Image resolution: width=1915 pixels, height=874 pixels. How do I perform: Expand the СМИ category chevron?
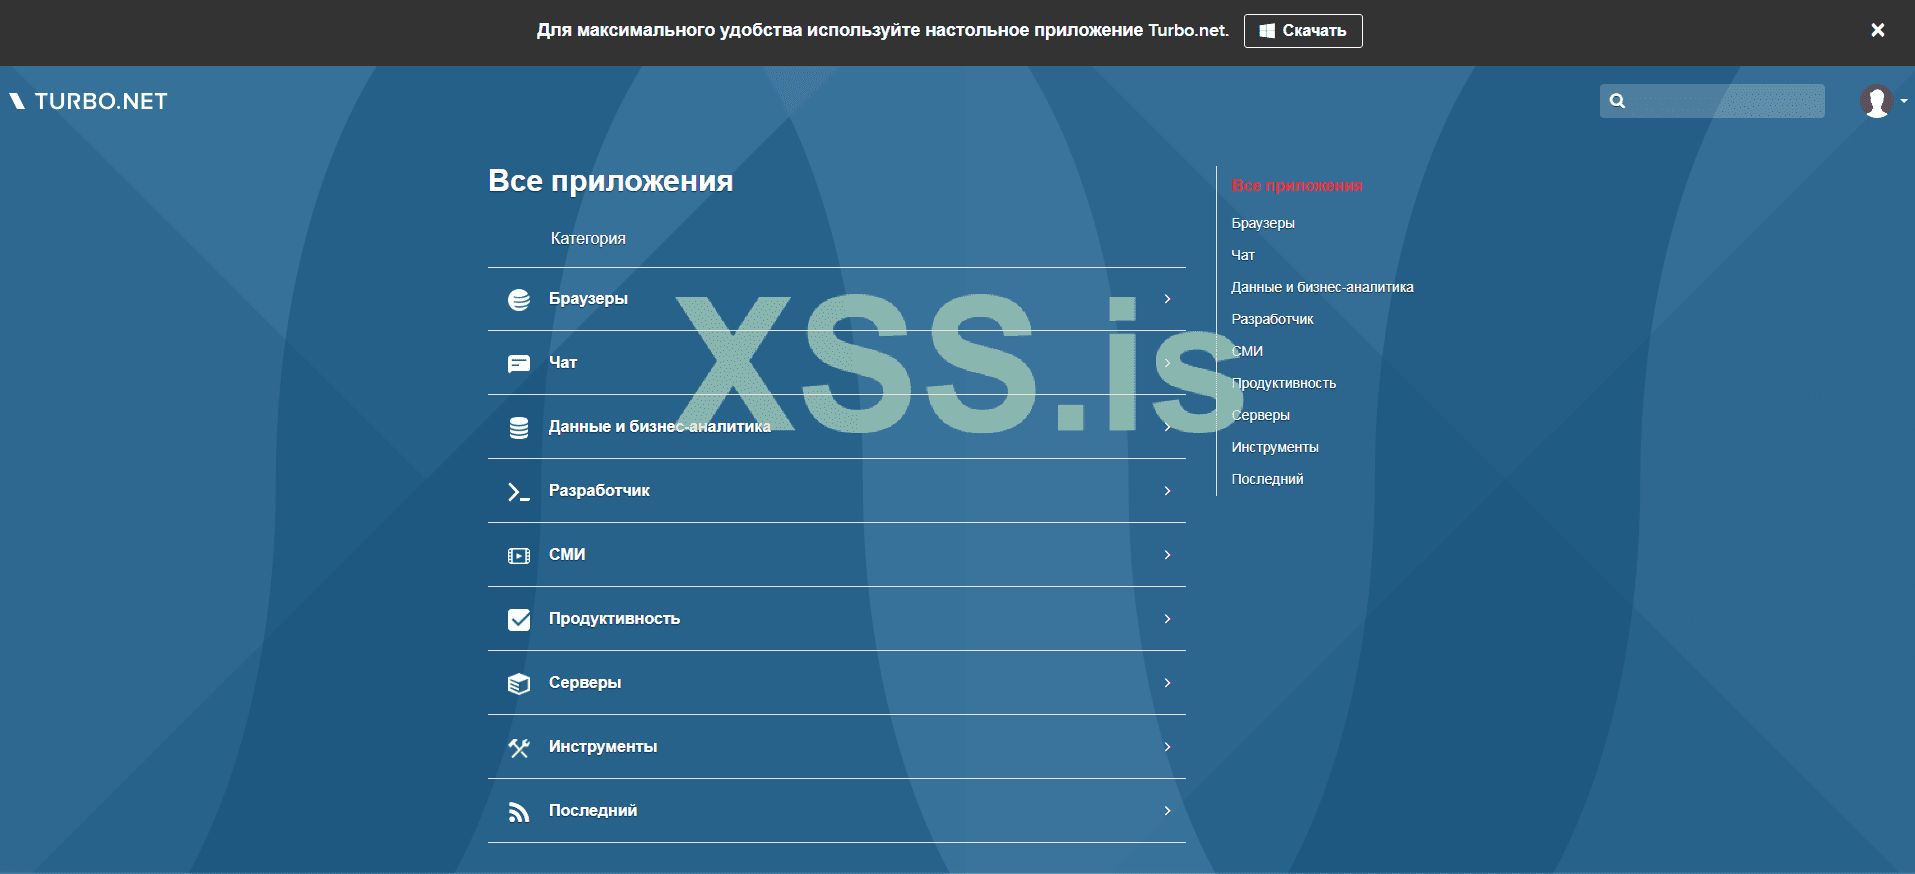pos(1167,555)
